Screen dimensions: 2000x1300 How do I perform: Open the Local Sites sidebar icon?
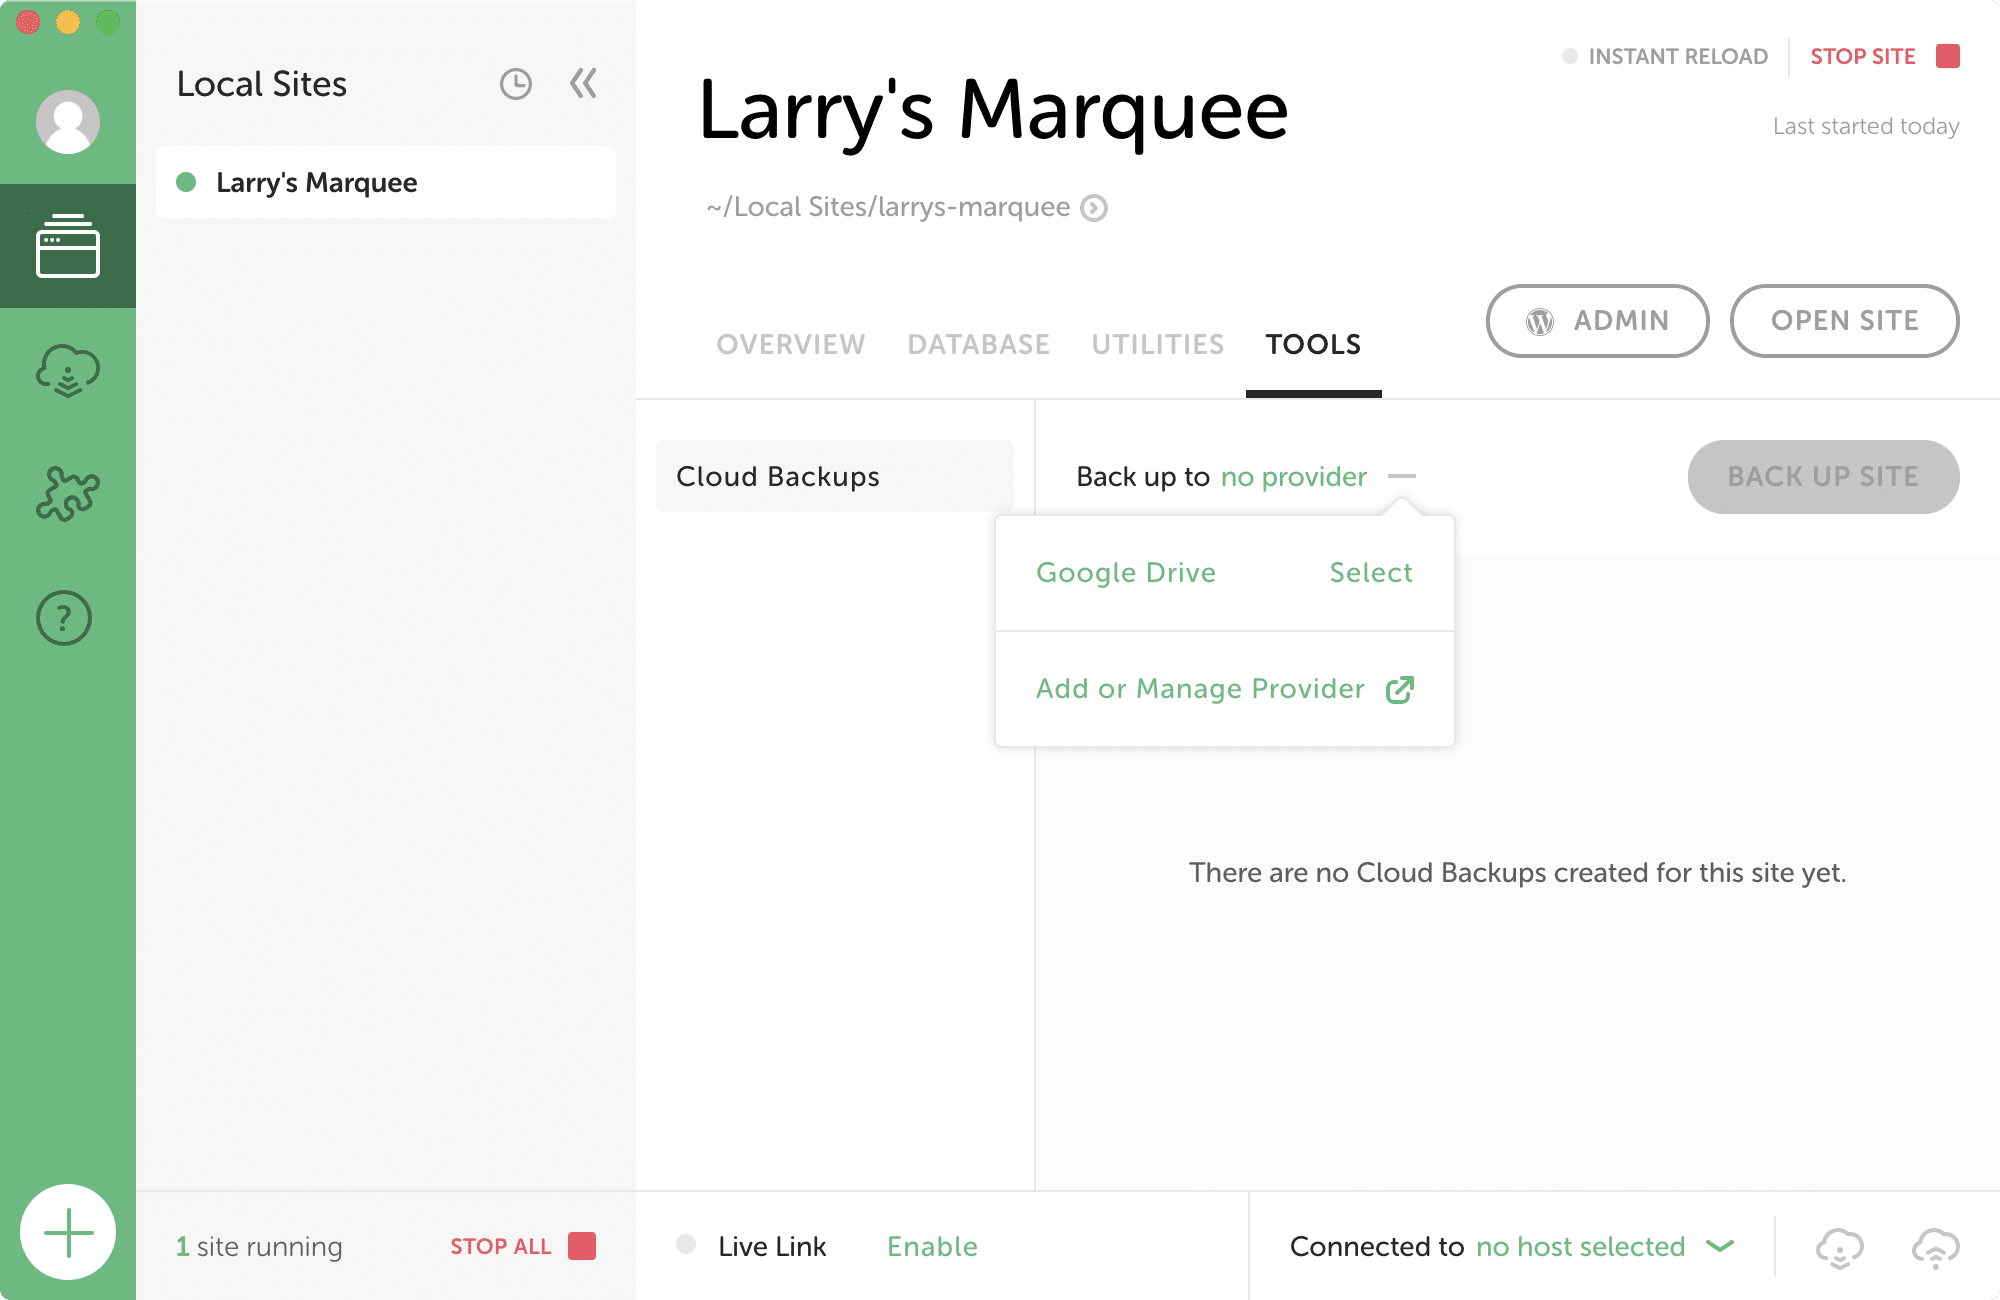68,245
